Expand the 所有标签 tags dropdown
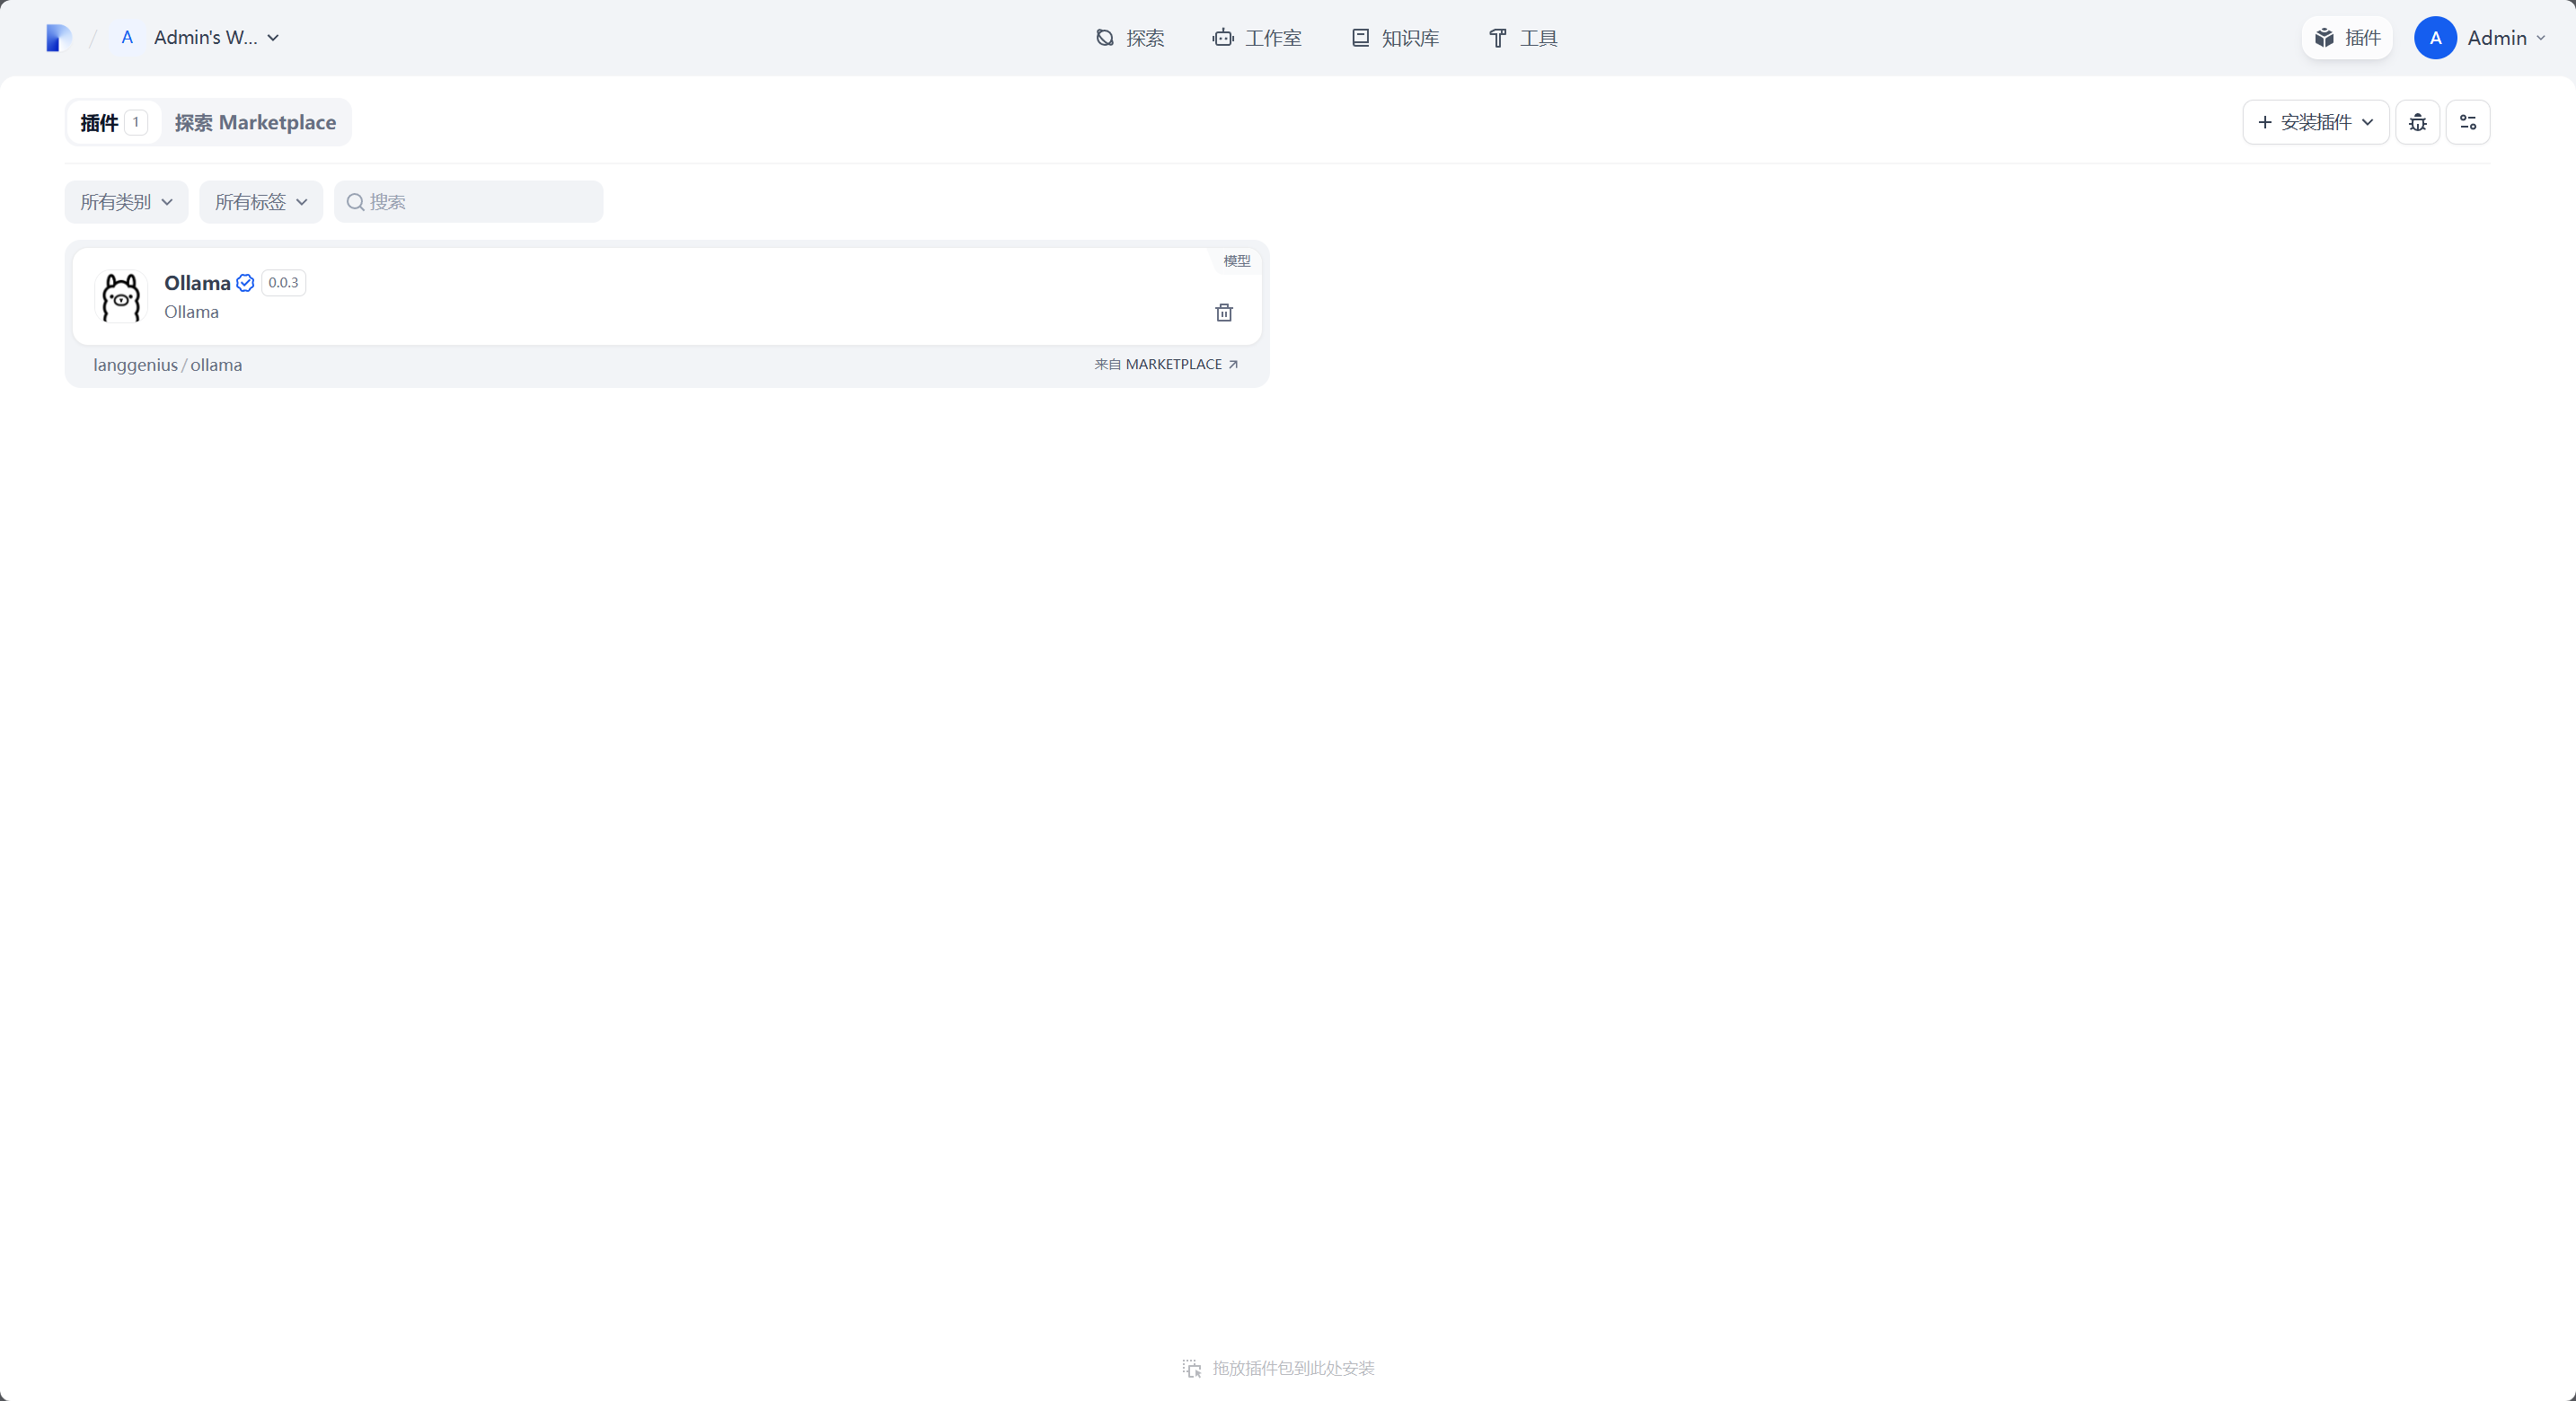This screenshot has height=1401, width=2576. coord(260,202)
